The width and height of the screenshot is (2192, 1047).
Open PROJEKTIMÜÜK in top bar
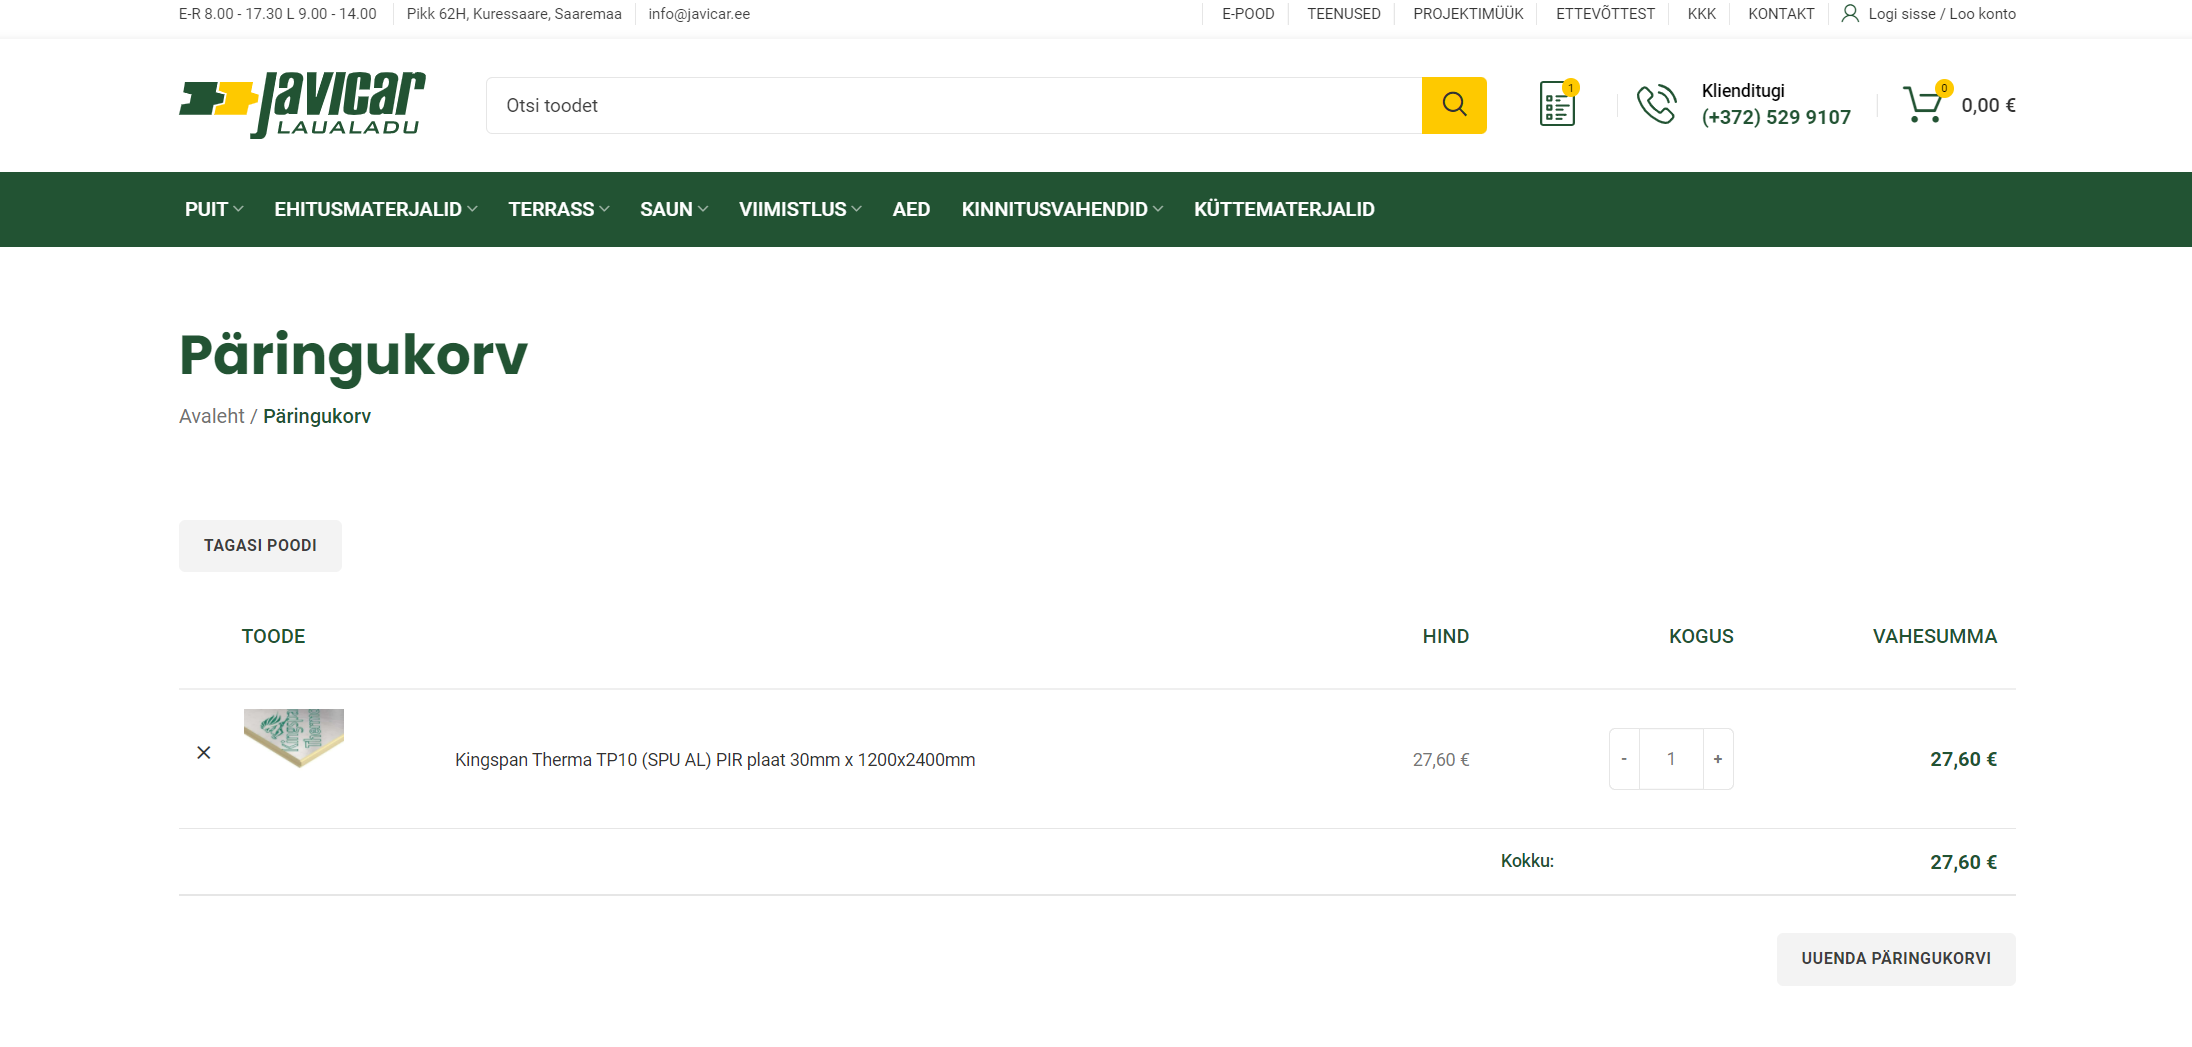click(x=1468, y=14)
